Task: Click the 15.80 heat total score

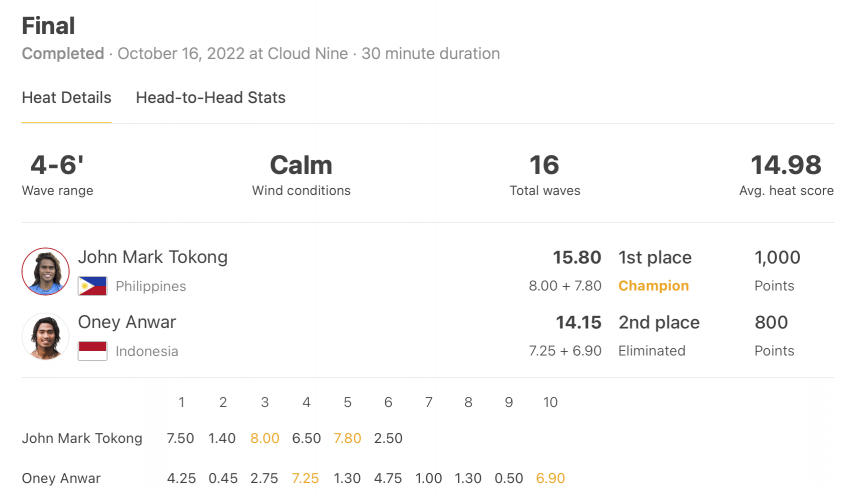Action: pos(577,257)
